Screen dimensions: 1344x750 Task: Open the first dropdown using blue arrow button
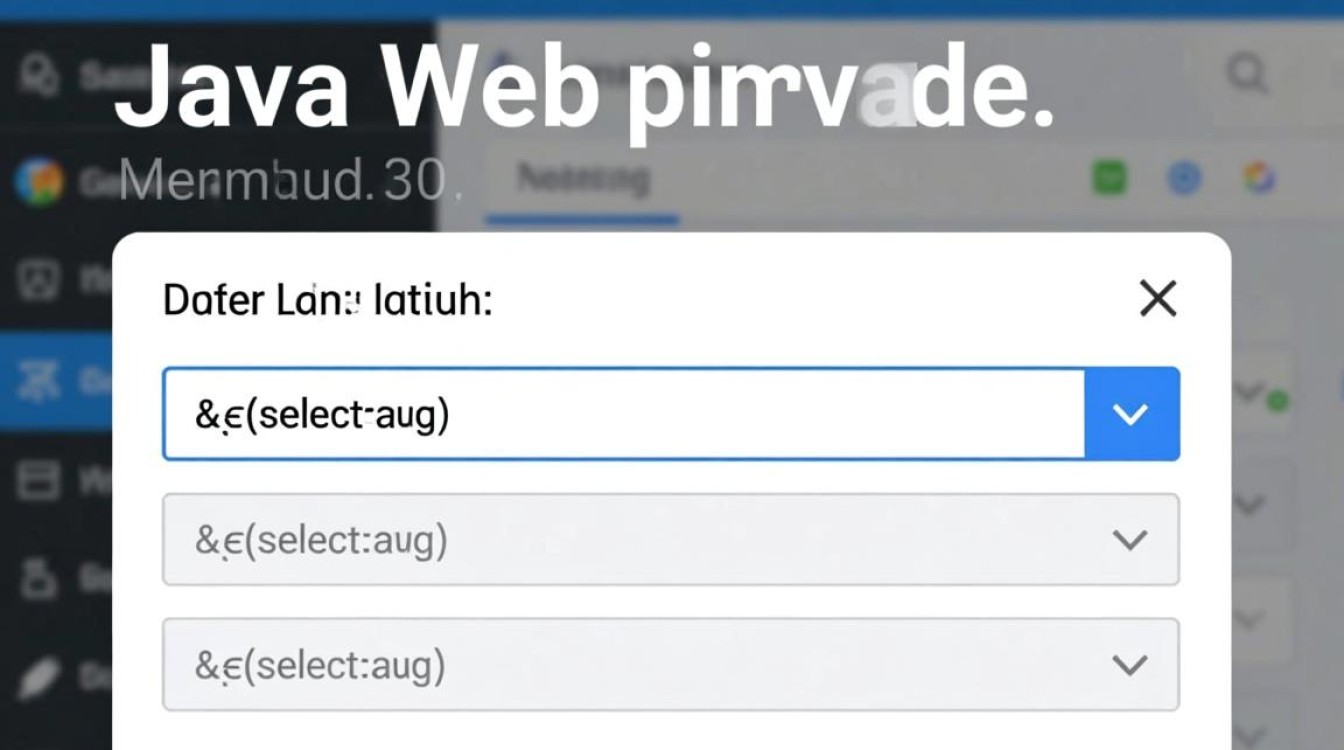tap(1131, 414)
